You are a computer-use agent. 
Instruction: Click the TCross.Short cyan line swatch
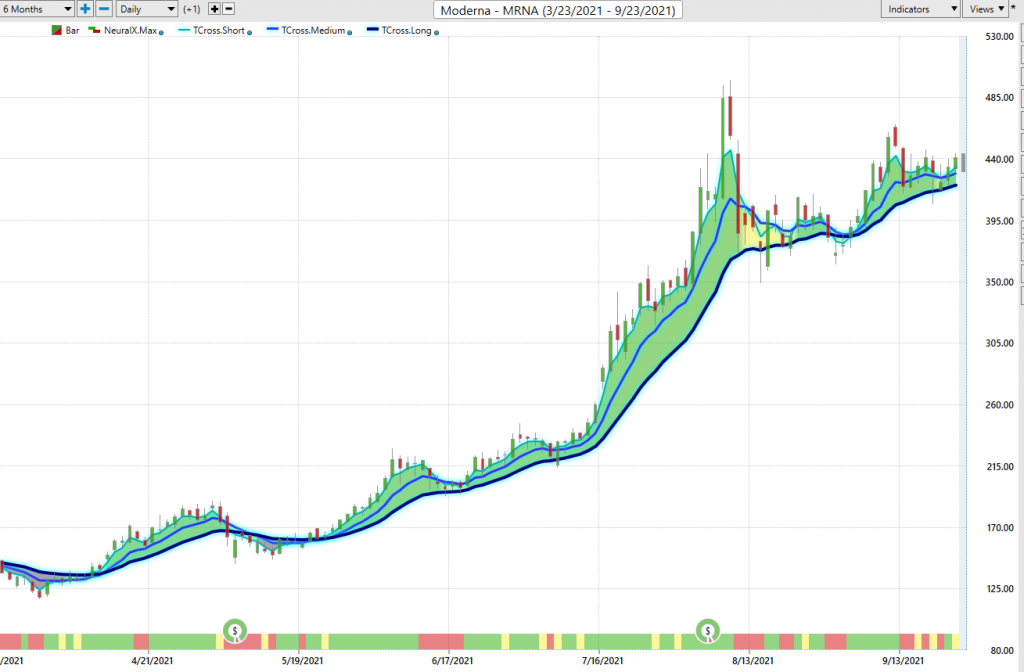(x=184, y=30)
